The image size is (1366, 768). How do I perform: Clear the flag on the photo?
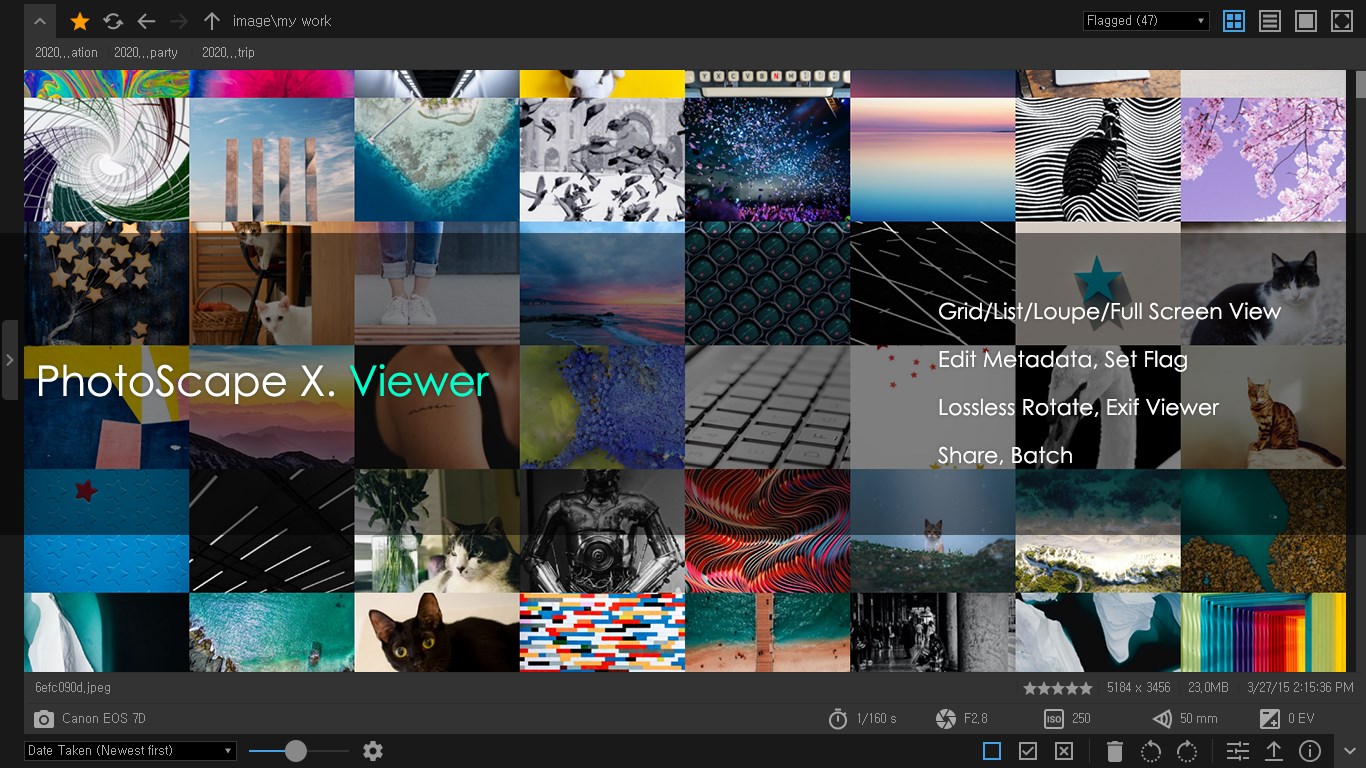click(x=990, y=750)
